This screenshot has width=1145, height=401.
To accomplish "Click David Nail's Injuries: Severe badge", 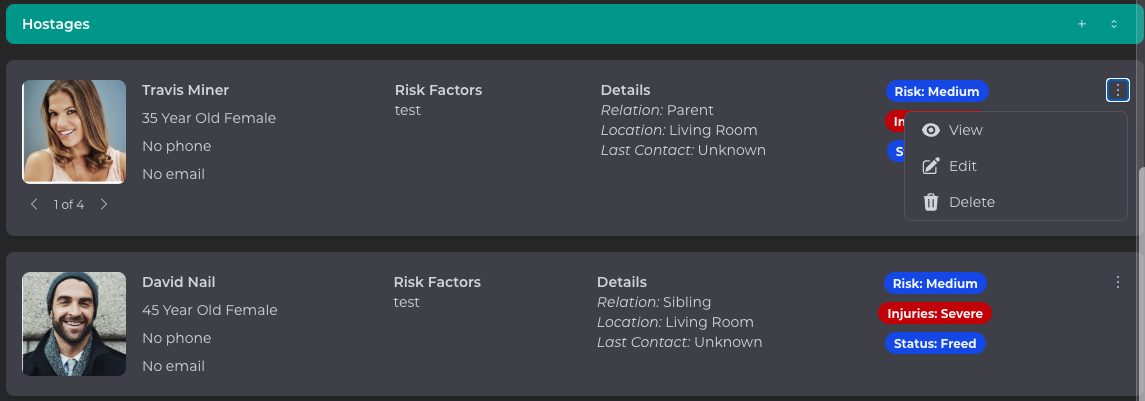I will click(x=934, y=313).
